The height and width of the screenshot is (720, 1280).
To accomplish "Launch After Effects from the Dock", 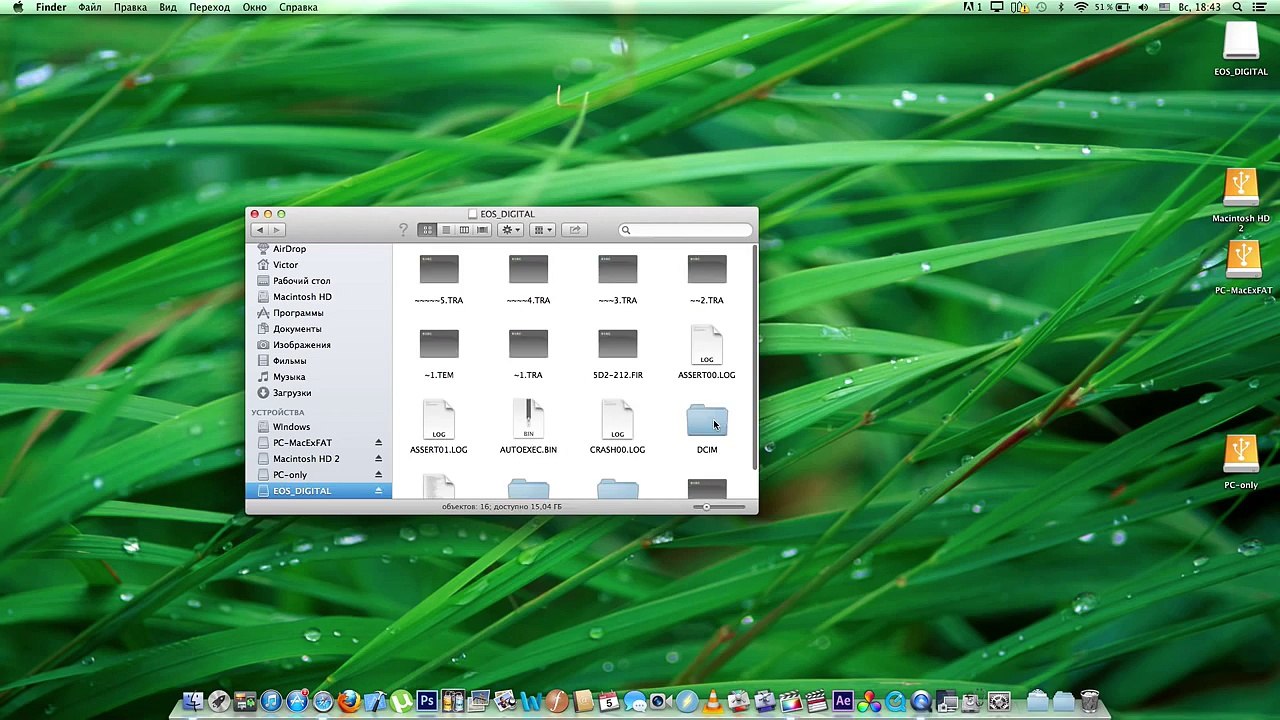I will tap(843, 701).
